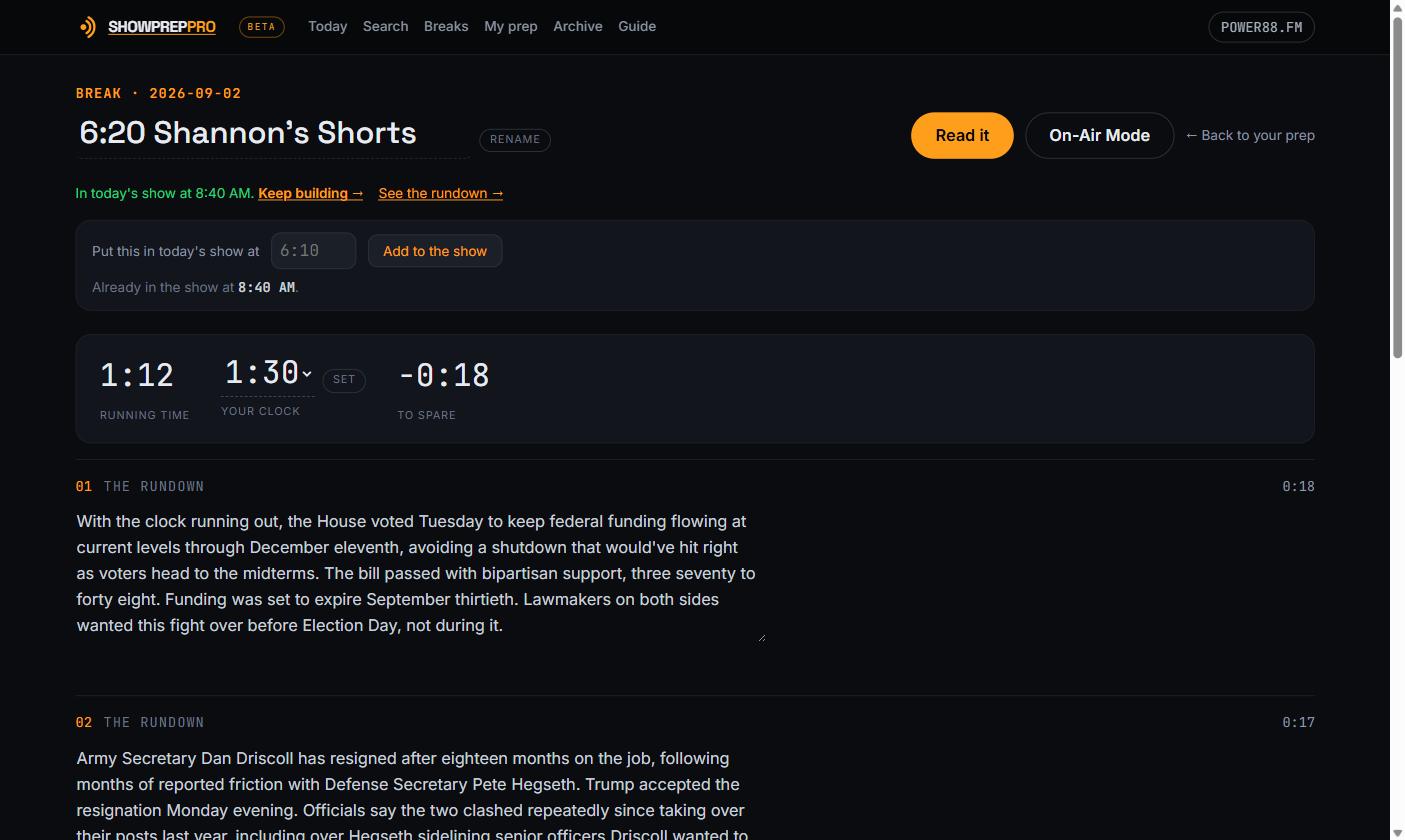Image resolution: width=1405 pixels, height=840 pixels.
Task: Click the Dan Driscoll story text
Action: 420,796
